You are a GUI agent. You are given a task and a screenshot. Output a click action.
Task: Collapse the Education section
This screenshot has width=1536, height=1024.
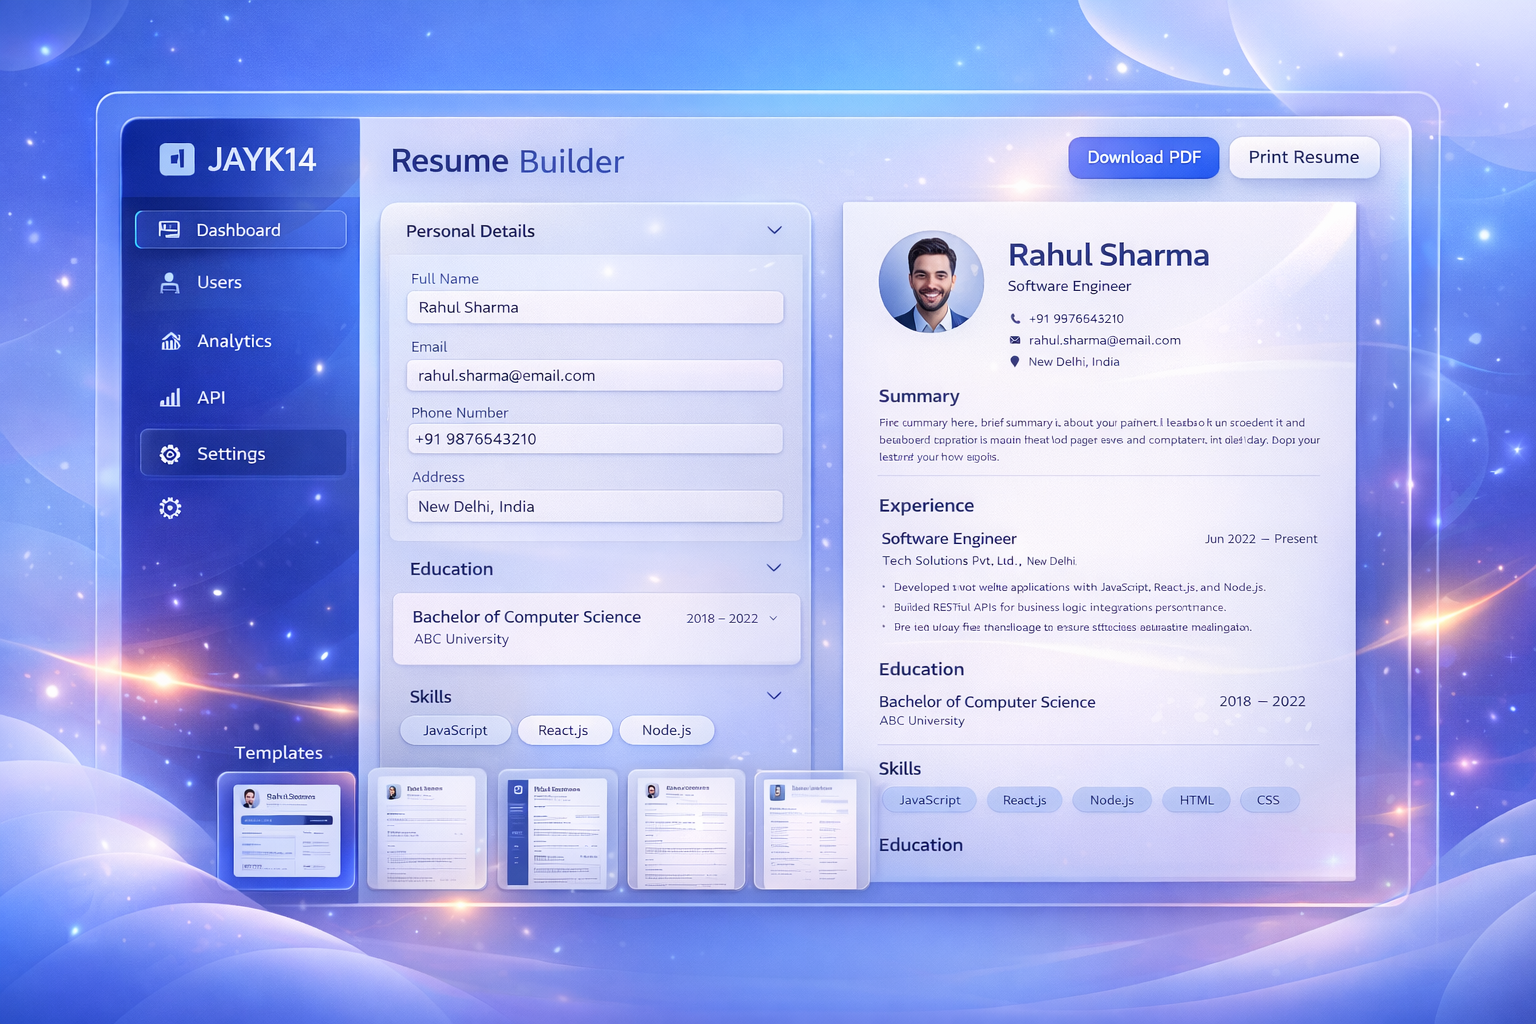tap(774, 567)
